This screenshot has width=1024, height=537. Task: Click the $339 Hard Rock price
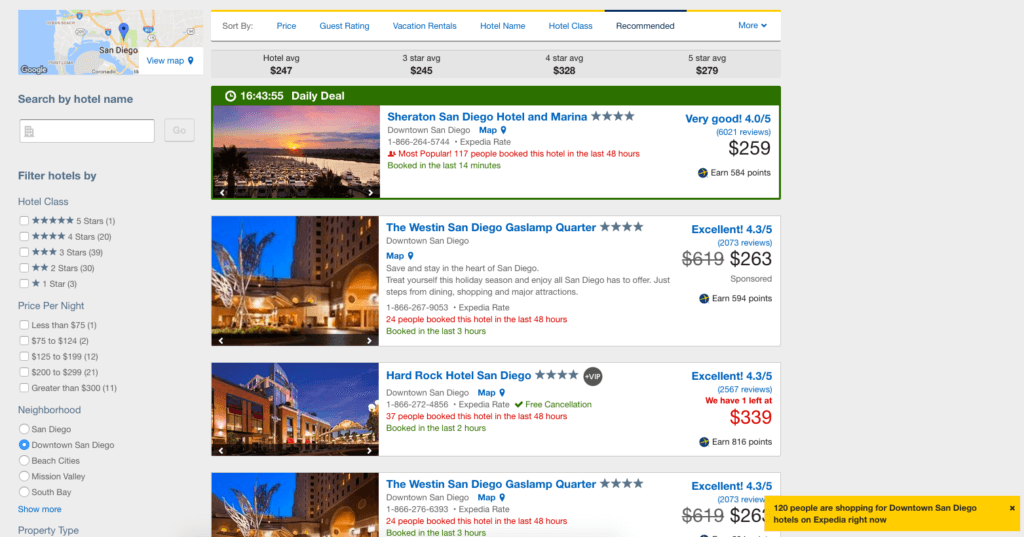pyautogui.click(x=751, y=417)
